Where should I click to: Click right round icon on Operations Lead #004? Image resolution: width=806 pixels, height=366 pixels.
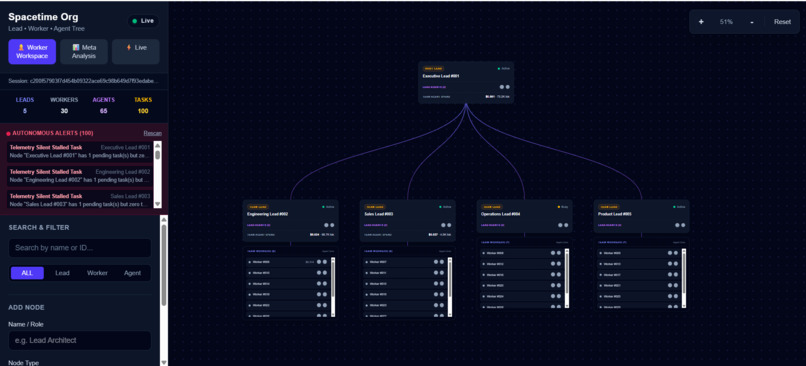click(566, 225)
